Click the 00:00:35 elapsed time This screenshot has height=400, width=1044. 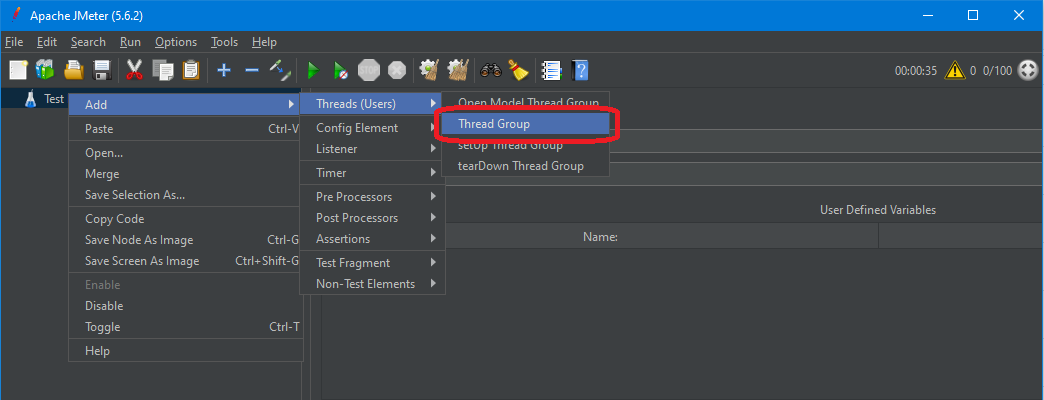(x=916, y=71)
